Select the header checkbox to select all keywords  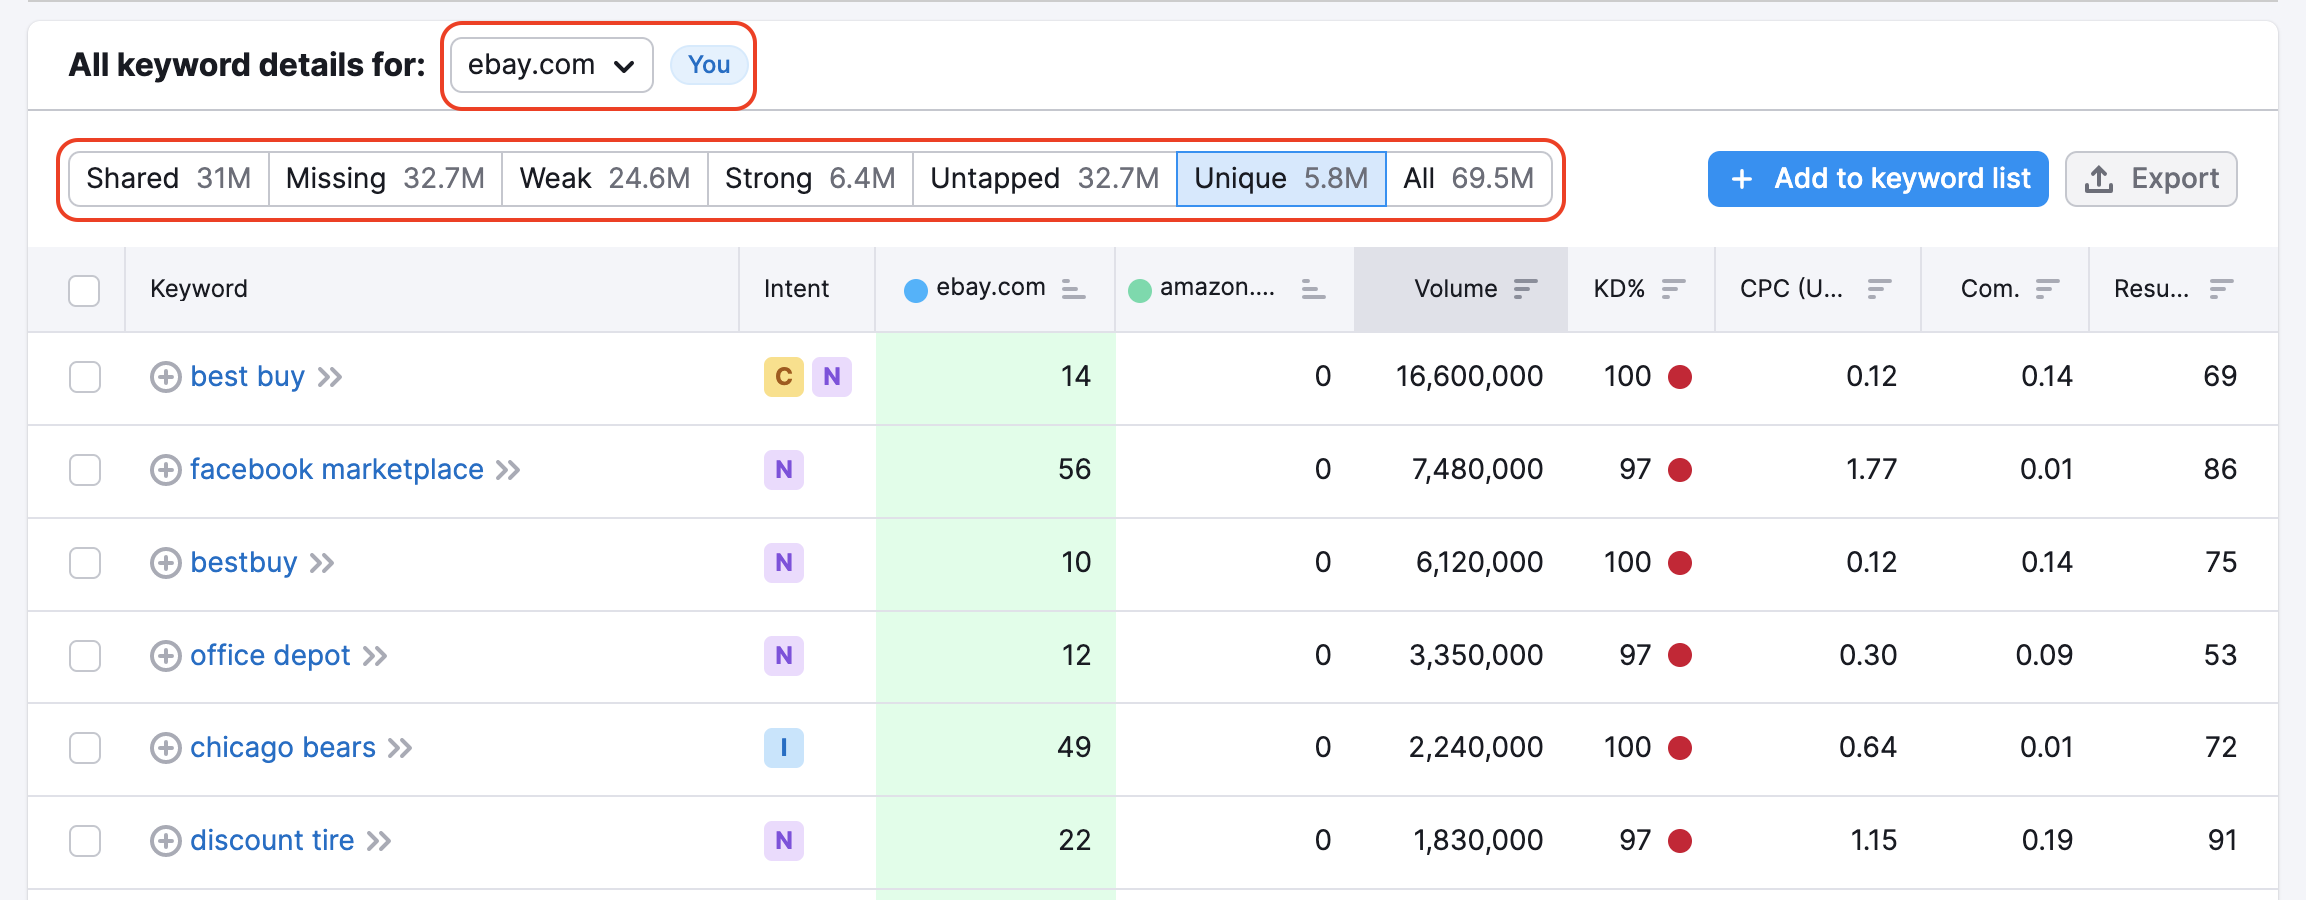tap(84, 289)
